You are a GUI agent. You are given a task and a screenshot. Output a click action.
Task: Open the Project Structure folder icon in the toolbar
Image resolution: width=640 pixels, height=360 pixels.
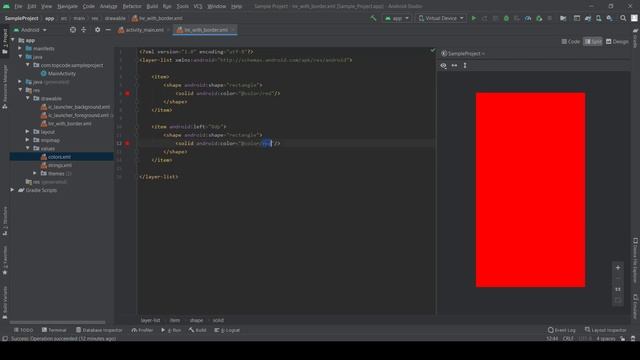click(563, 18)
